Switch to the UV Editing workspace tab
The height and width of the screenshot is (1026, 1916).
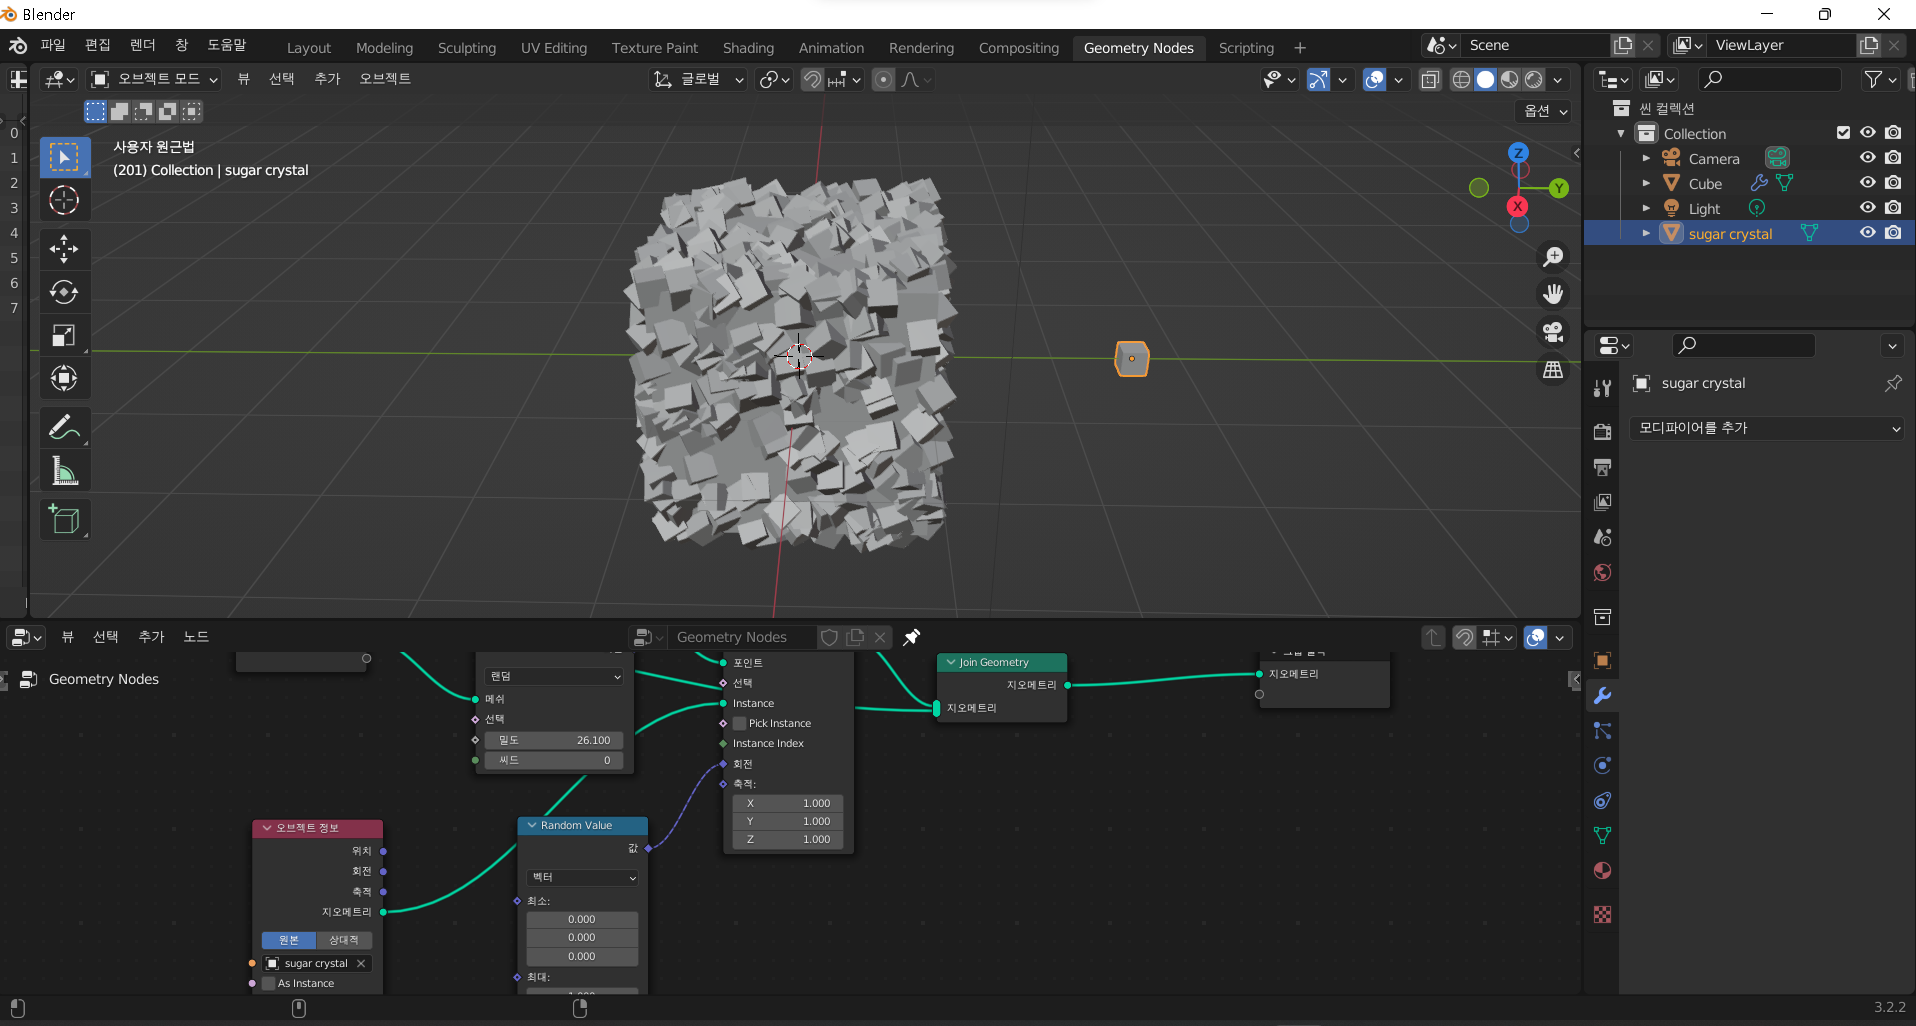pos(554,48)
